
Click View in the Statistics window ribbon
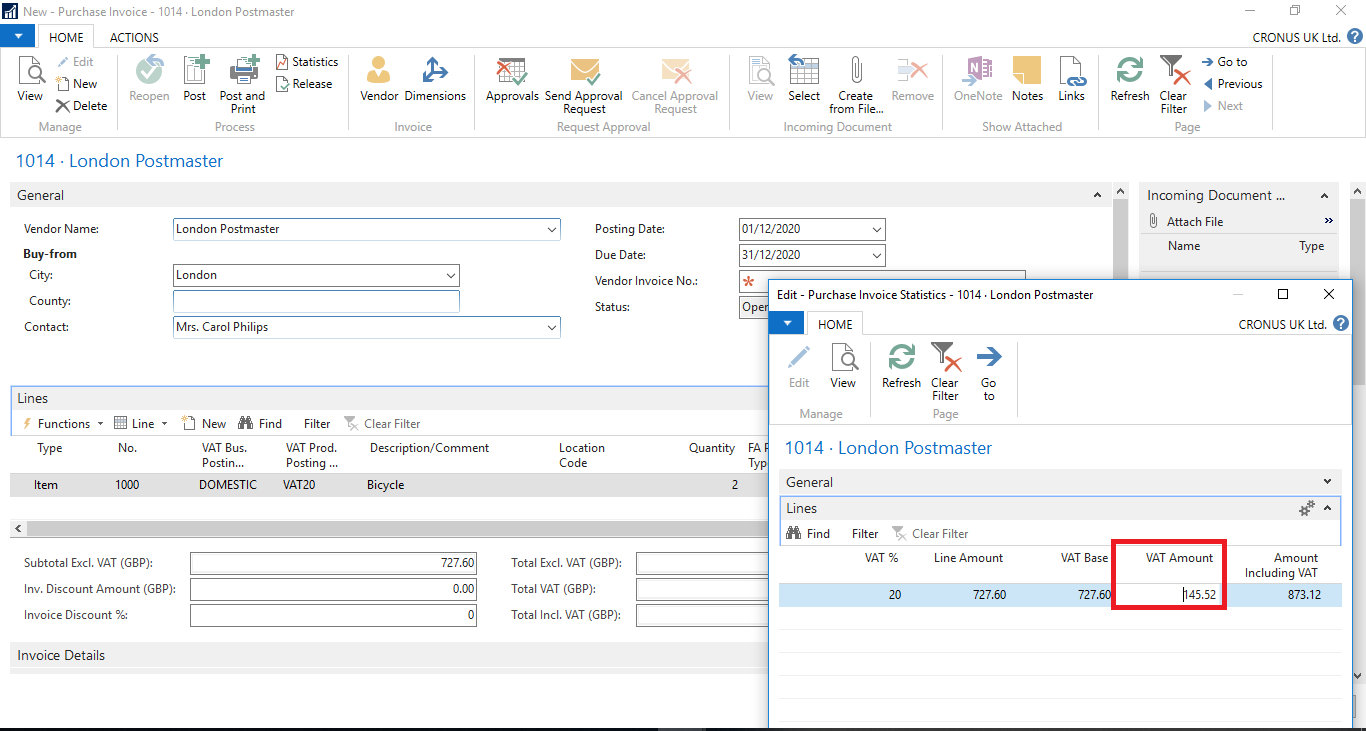tap(843, 366)
